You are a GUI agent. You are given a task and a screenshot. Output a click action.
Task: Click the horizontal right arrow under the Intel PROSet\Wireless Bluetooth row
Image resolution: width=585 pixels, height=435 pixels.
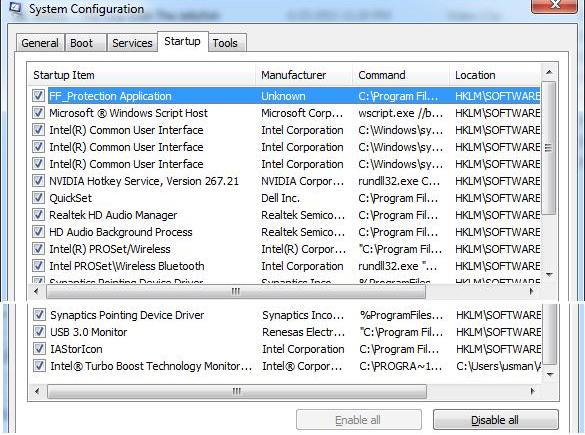click(532, 291)
